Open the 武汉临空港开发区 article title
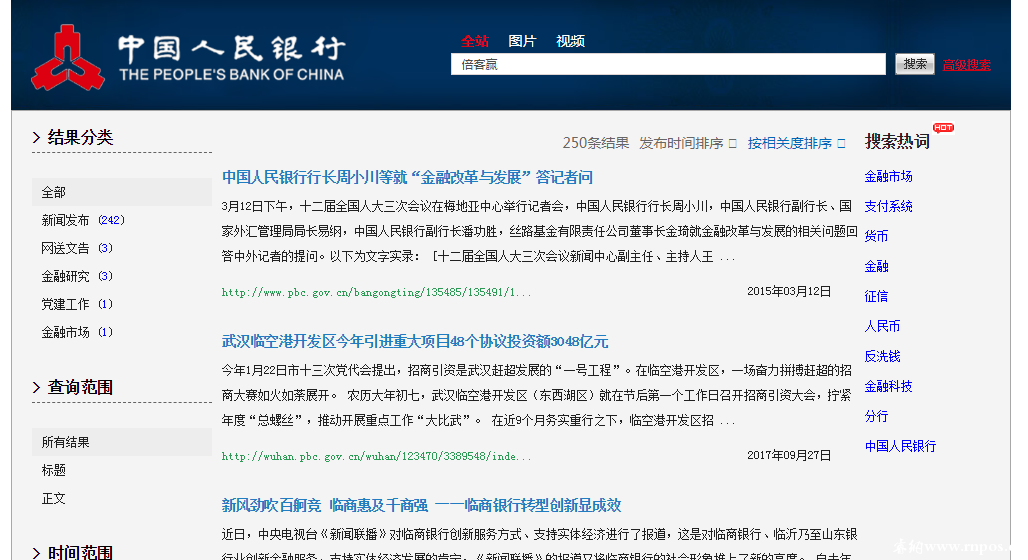1028x560 pixels. click(x=415, y=342)
